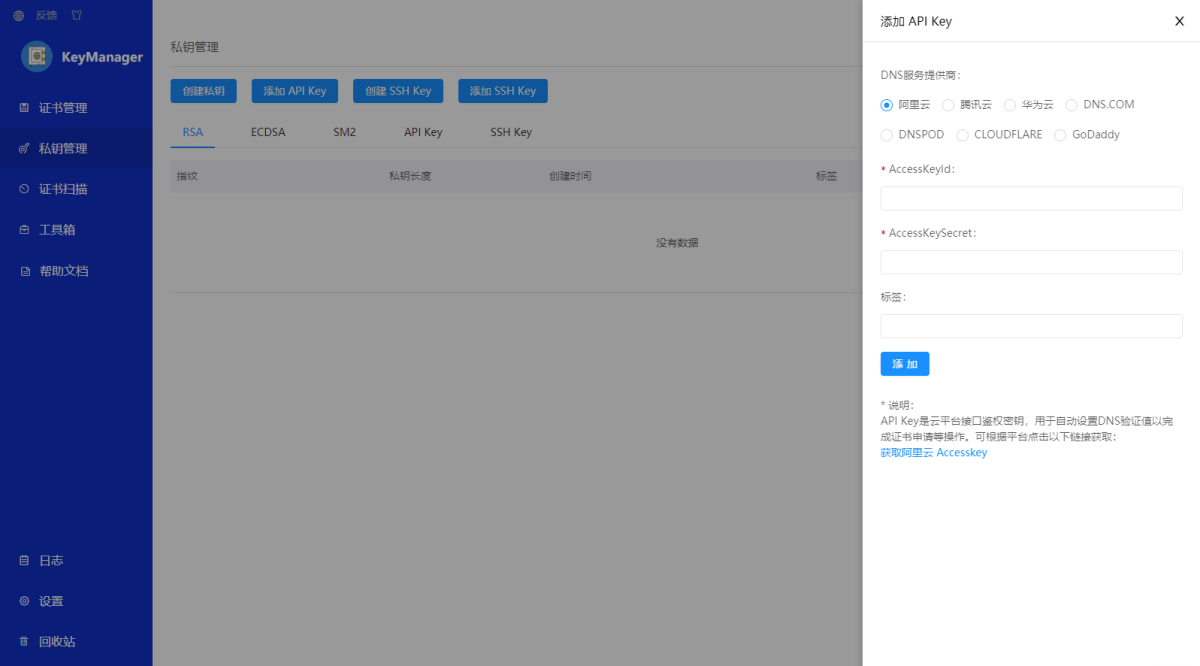This screenshot has height=666, width=1200.
Task: Open 证书扫描 in the sidebar
Action: (62, 189)
